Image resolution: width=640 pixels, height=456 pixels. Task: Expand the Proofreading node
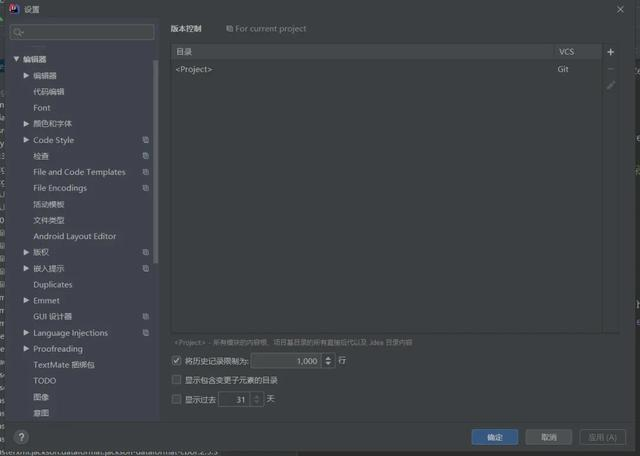pos(26,349)
